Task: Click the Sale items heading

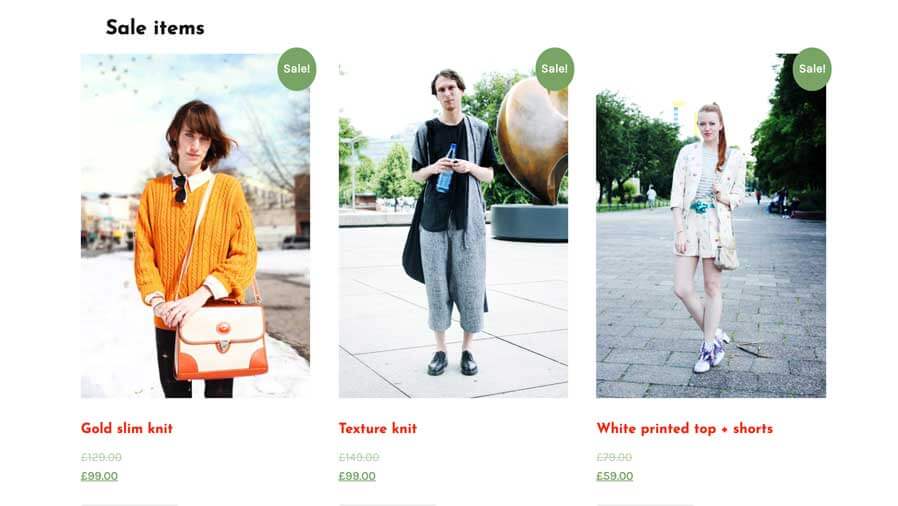Action: (x=155, y=27)
